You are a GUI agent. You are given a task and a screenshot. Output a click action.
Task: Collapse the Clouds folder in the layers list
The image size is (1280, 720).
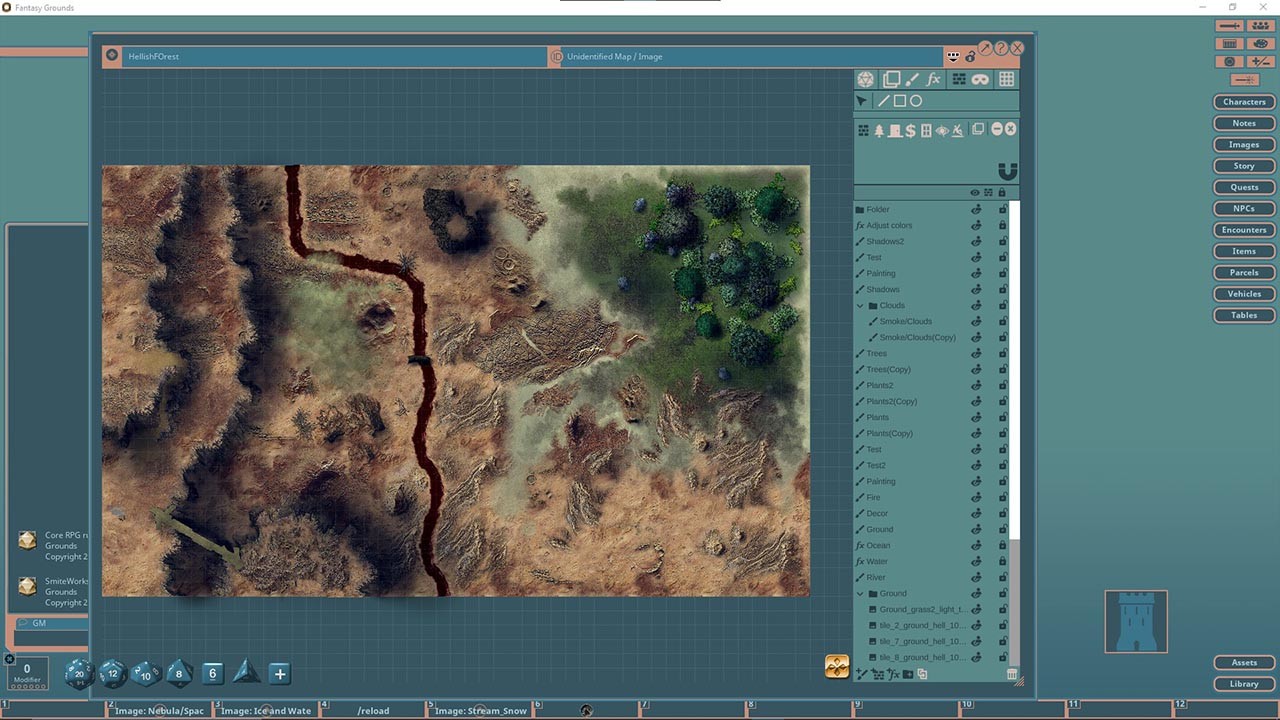860,305
